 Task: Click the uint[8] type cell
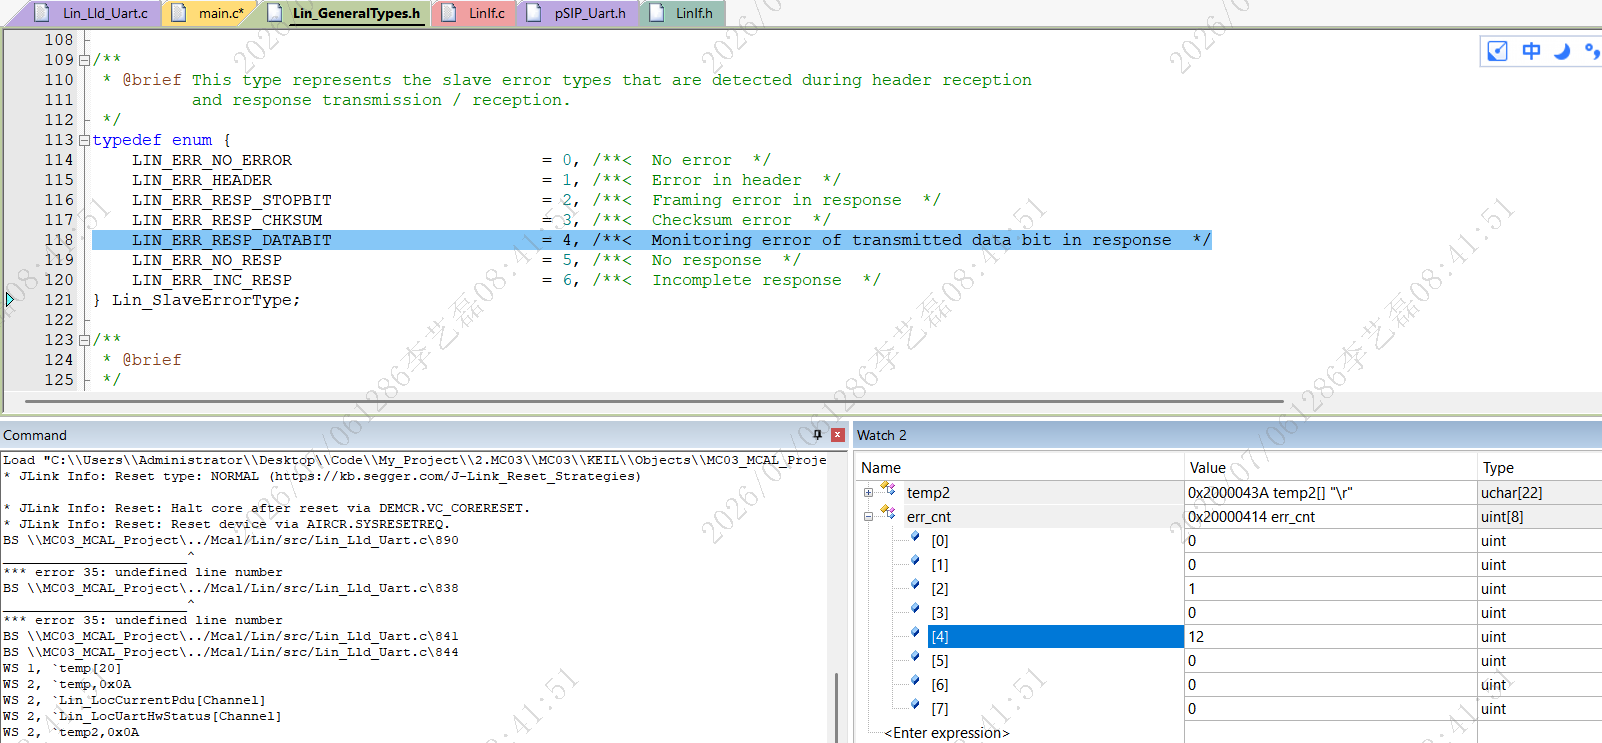(x=1540, y=516)
